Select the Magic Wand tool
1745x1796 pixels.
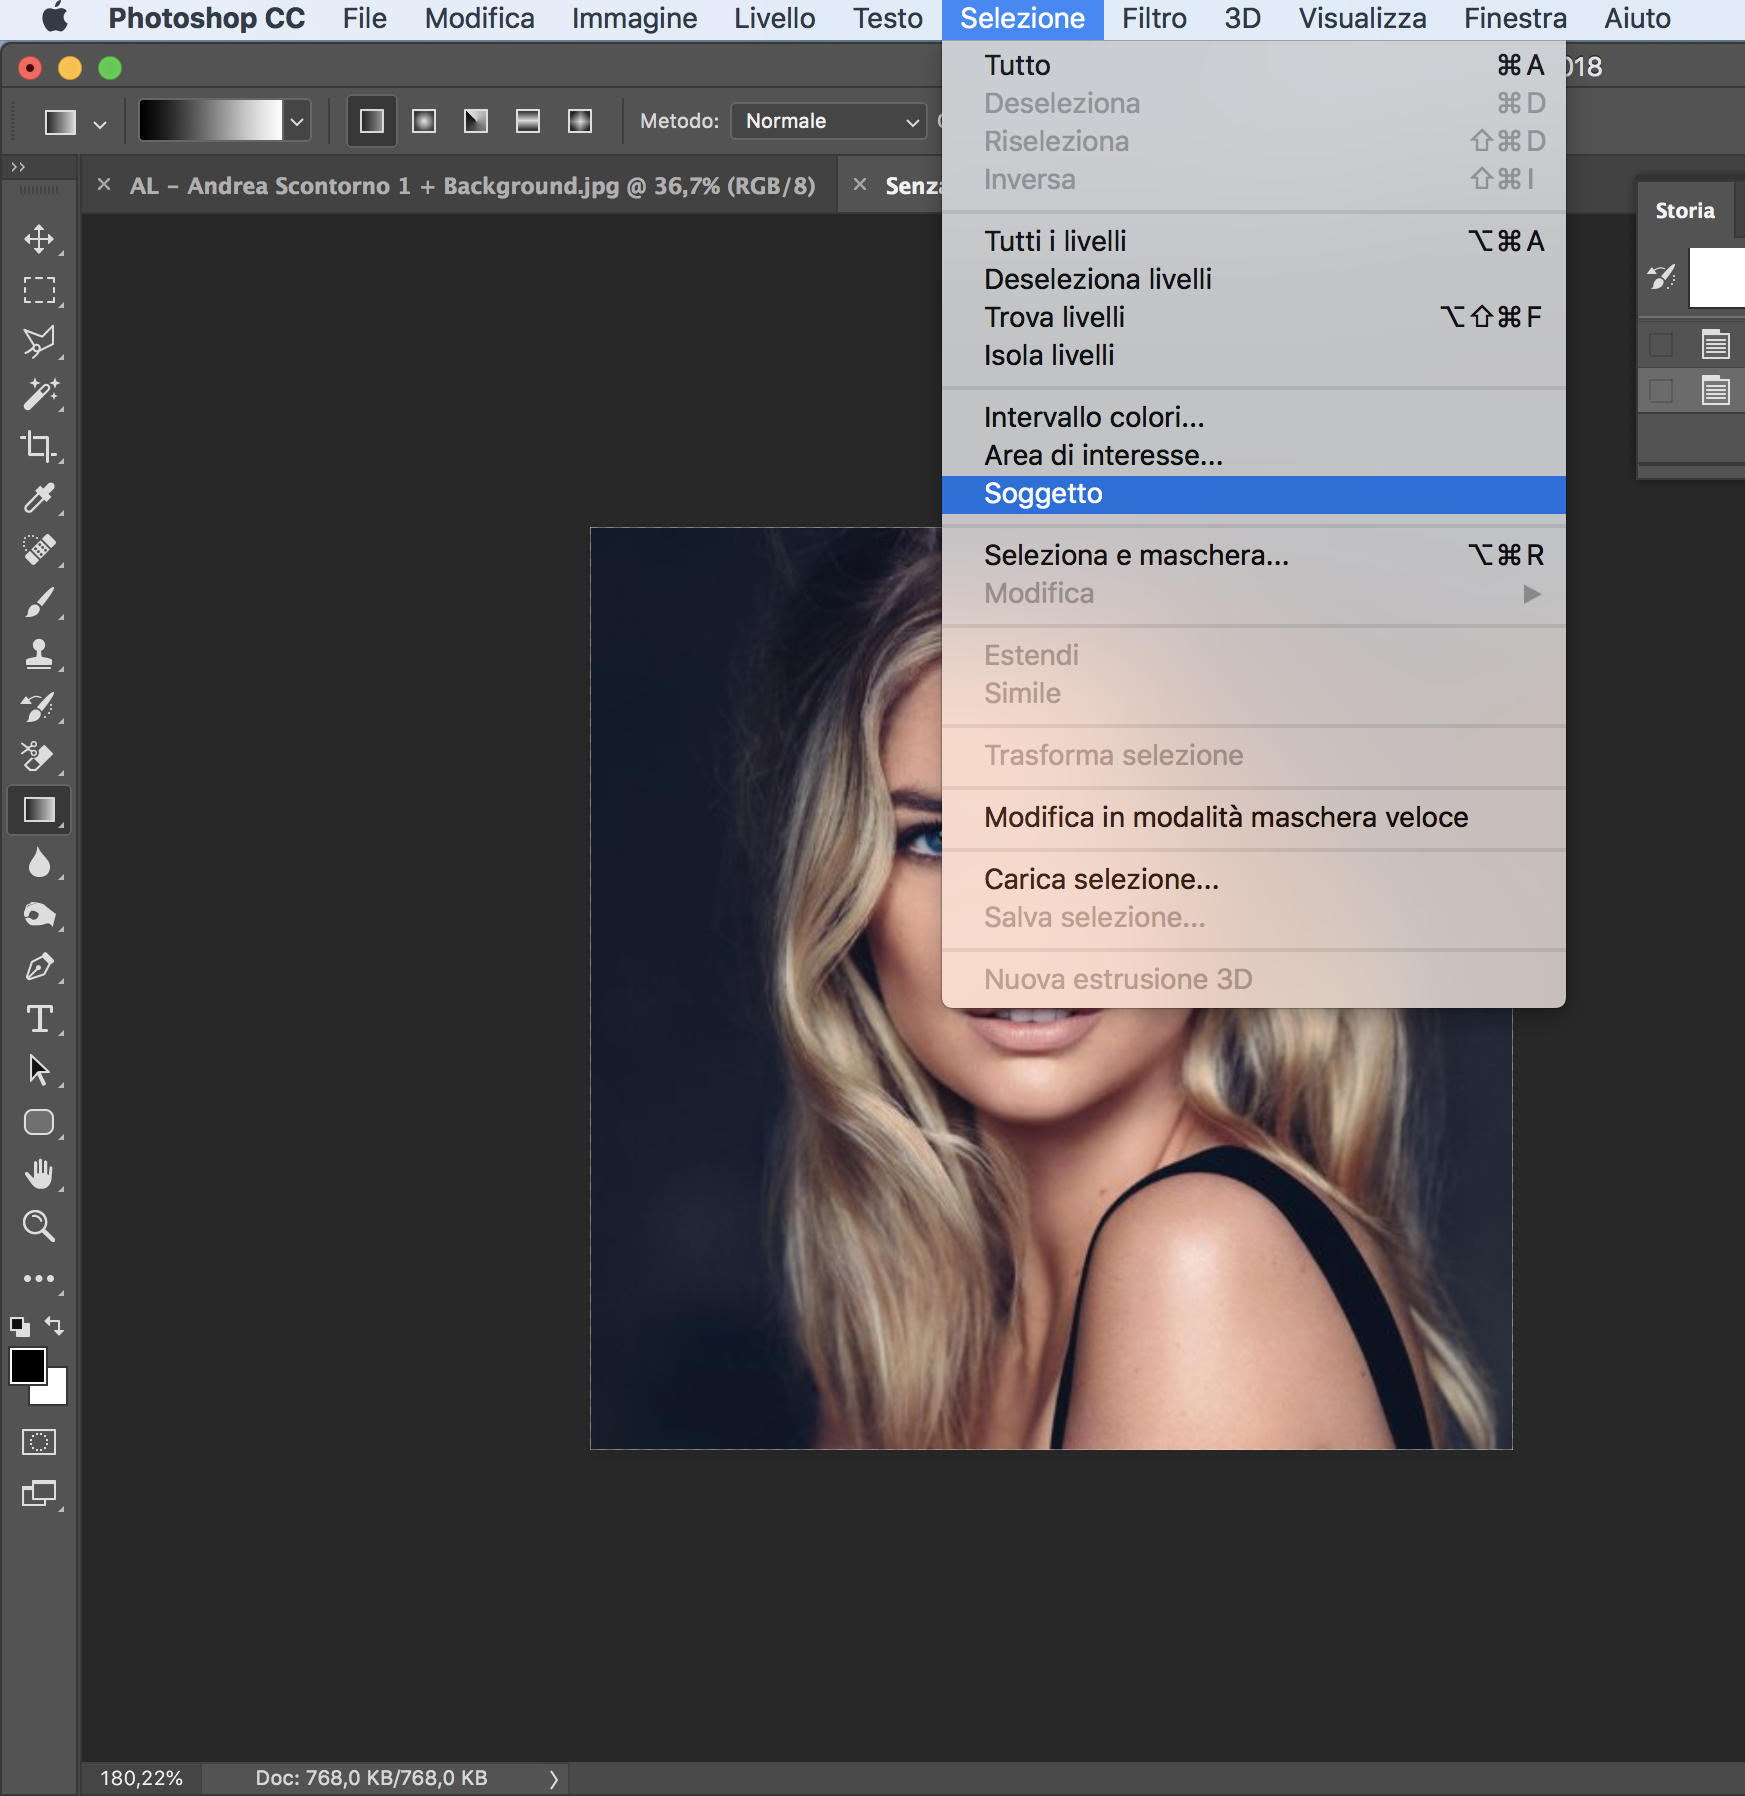(x=39, y=394)
